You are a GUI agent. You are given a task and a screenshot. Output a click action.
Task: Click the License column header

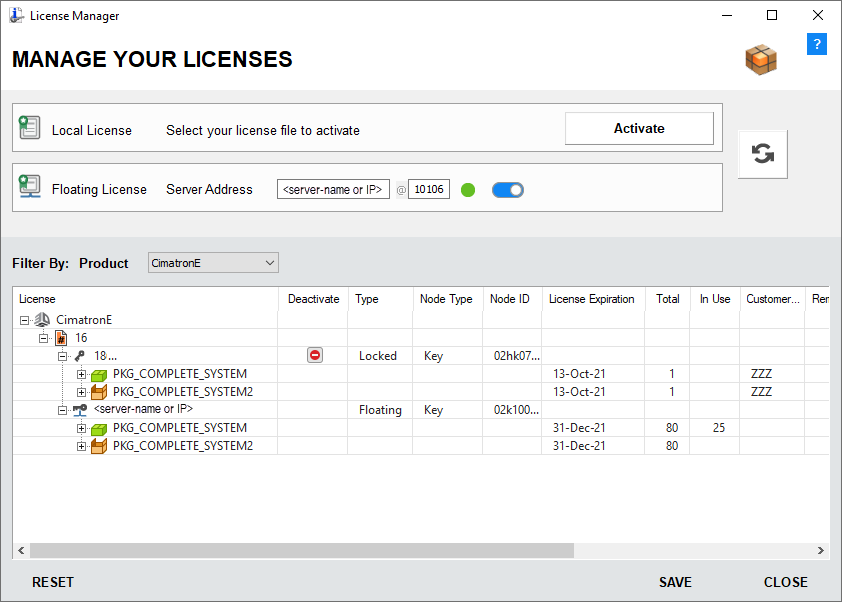[145, 299]
